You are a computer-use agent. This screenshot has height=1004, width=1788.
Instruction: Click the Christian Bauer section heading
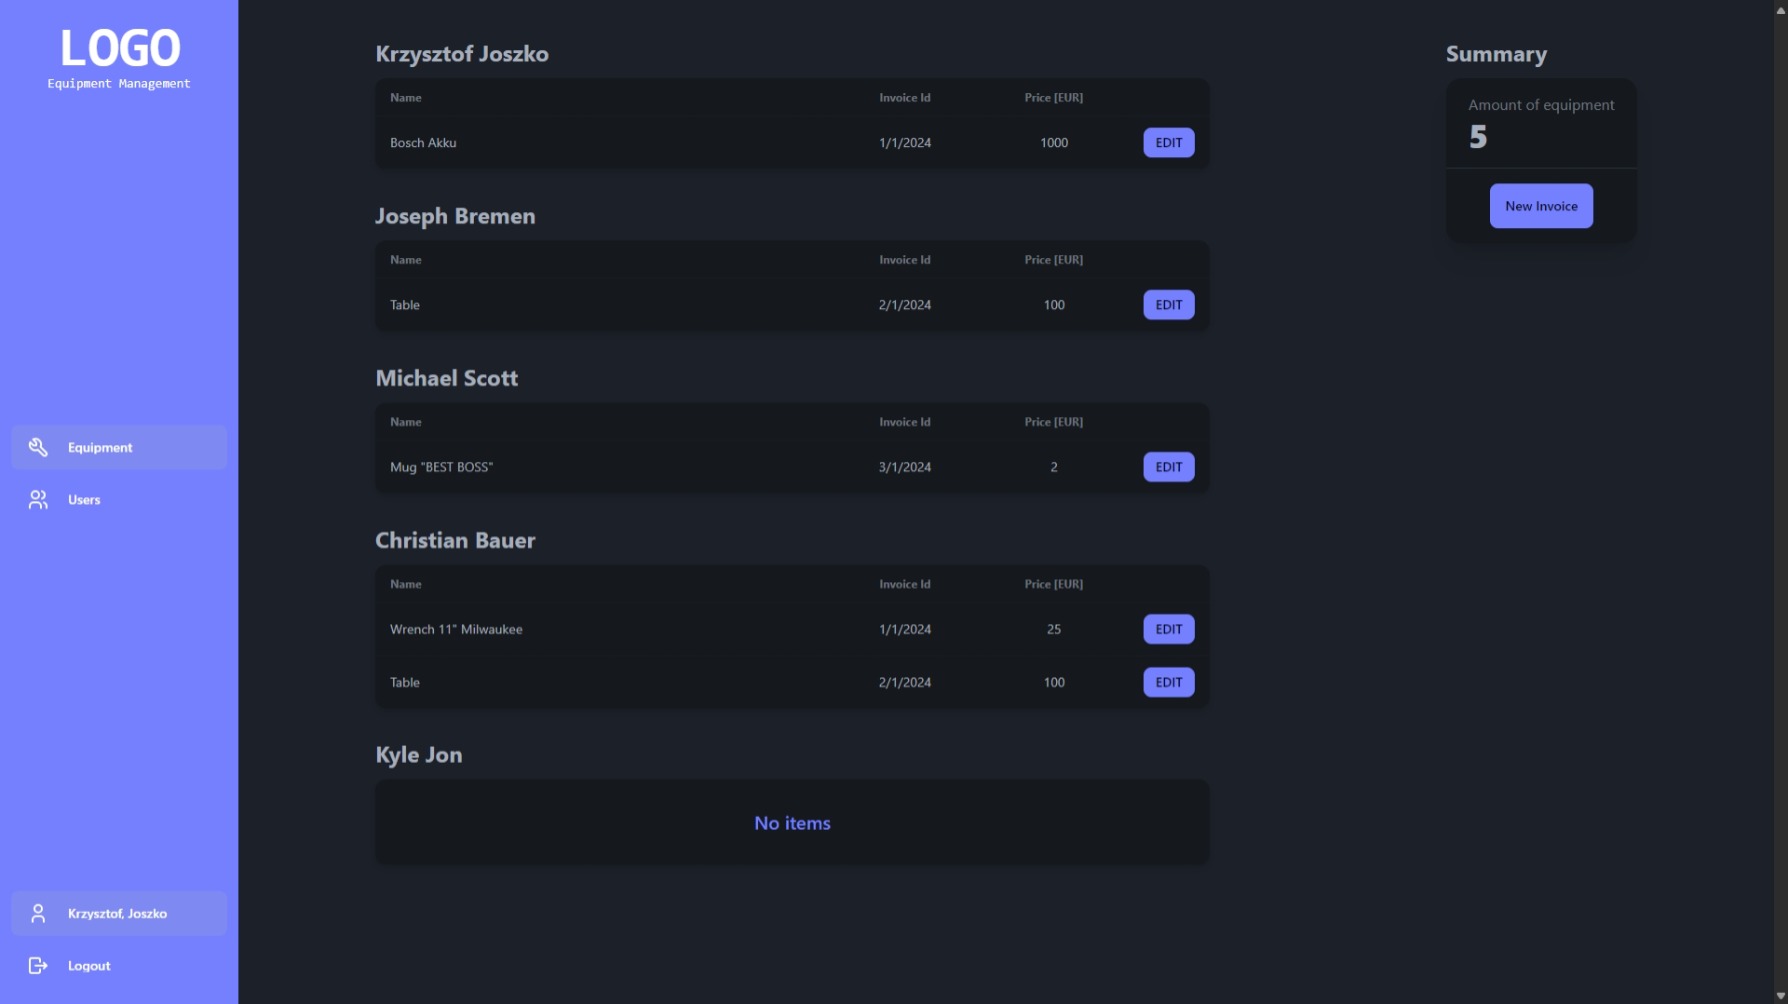click(x=455, y=540)
